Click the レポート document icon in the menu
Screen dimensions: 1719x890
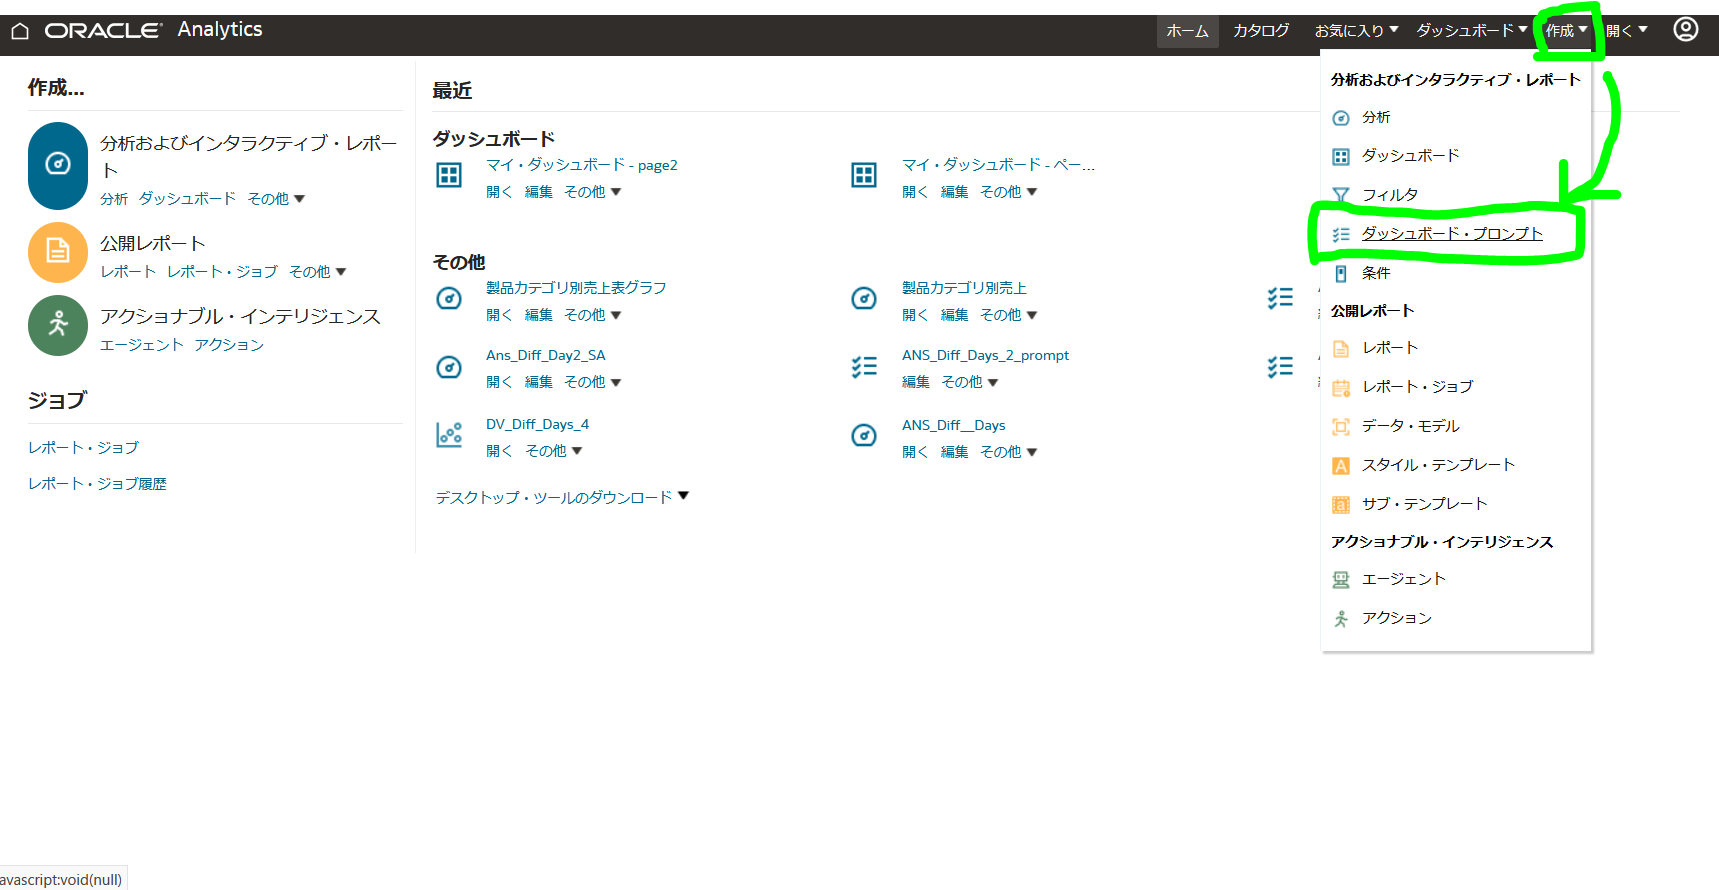tap(1341, 349)
